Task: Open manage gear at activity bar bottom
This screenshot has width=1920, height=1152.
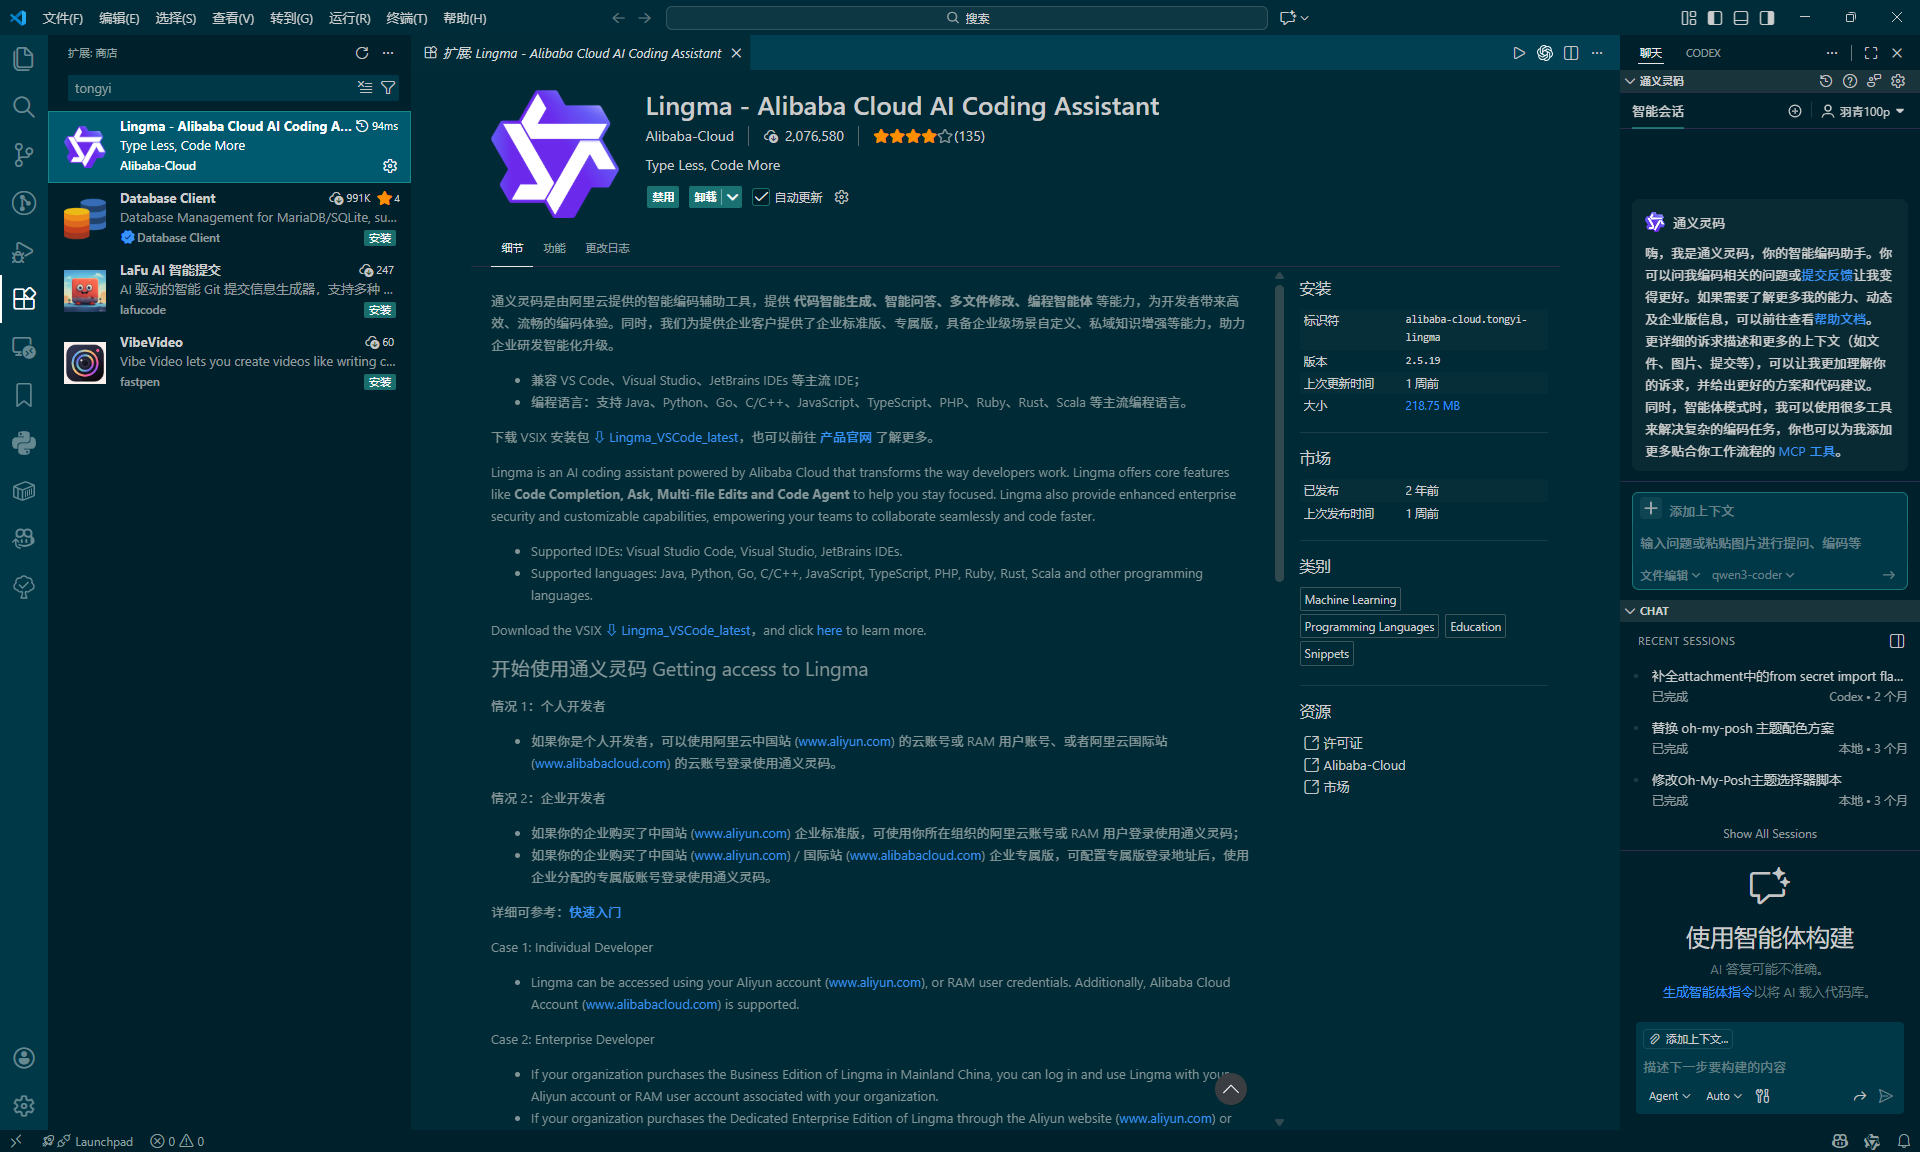Action: (24, 1105)
